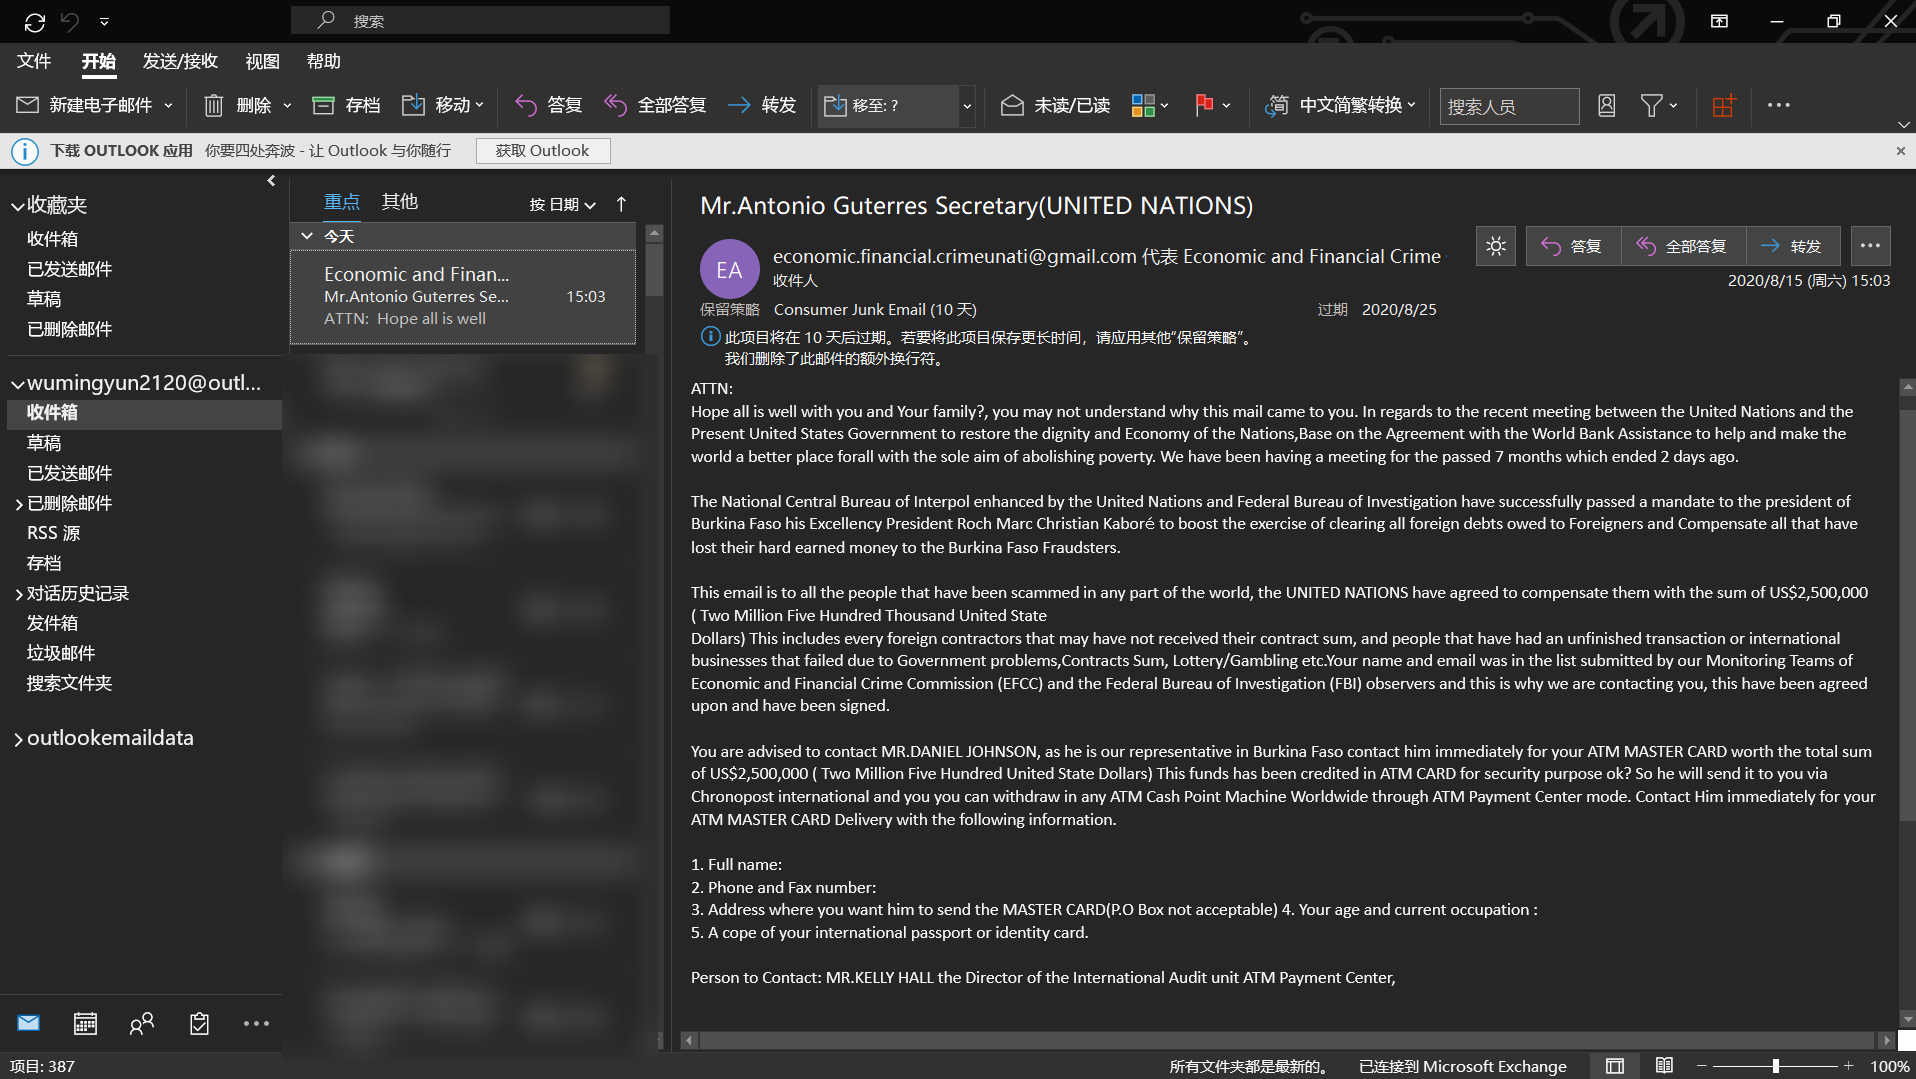
Task: Open the Quick Access Toolbar customize arrow
Action: (104, 21)
